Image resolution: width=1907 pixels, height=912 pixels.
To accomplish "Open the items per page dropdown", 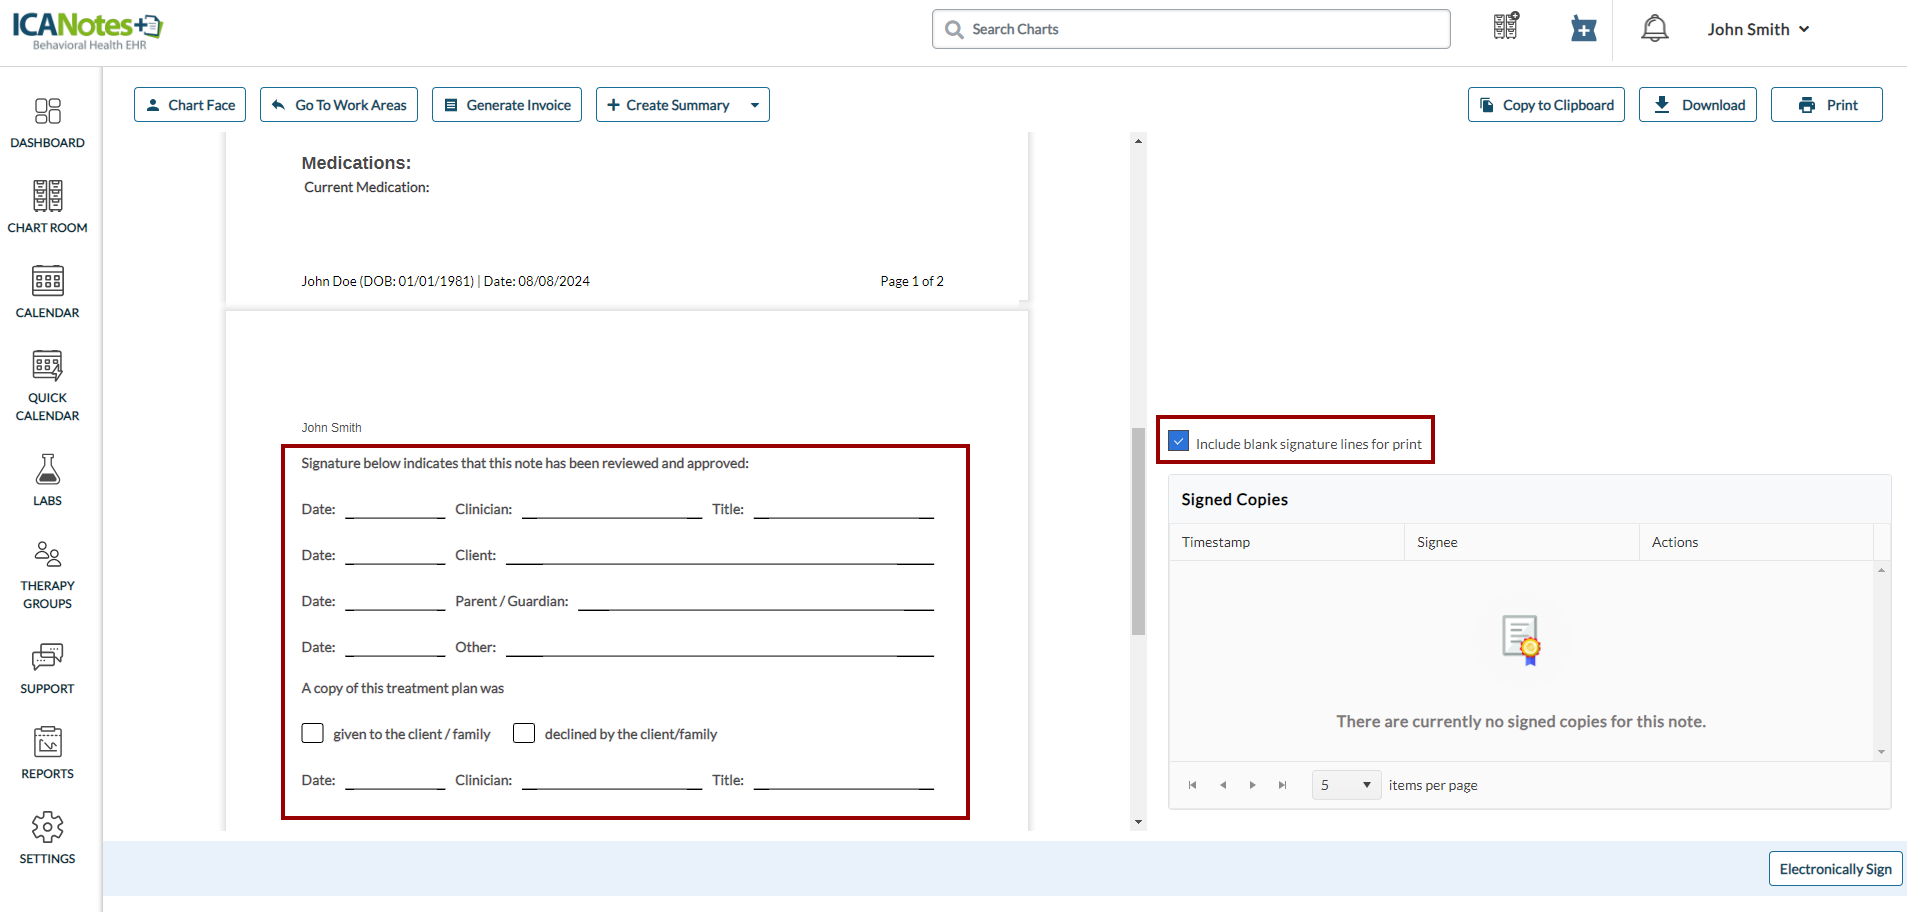I will (x=1345, y=785).
